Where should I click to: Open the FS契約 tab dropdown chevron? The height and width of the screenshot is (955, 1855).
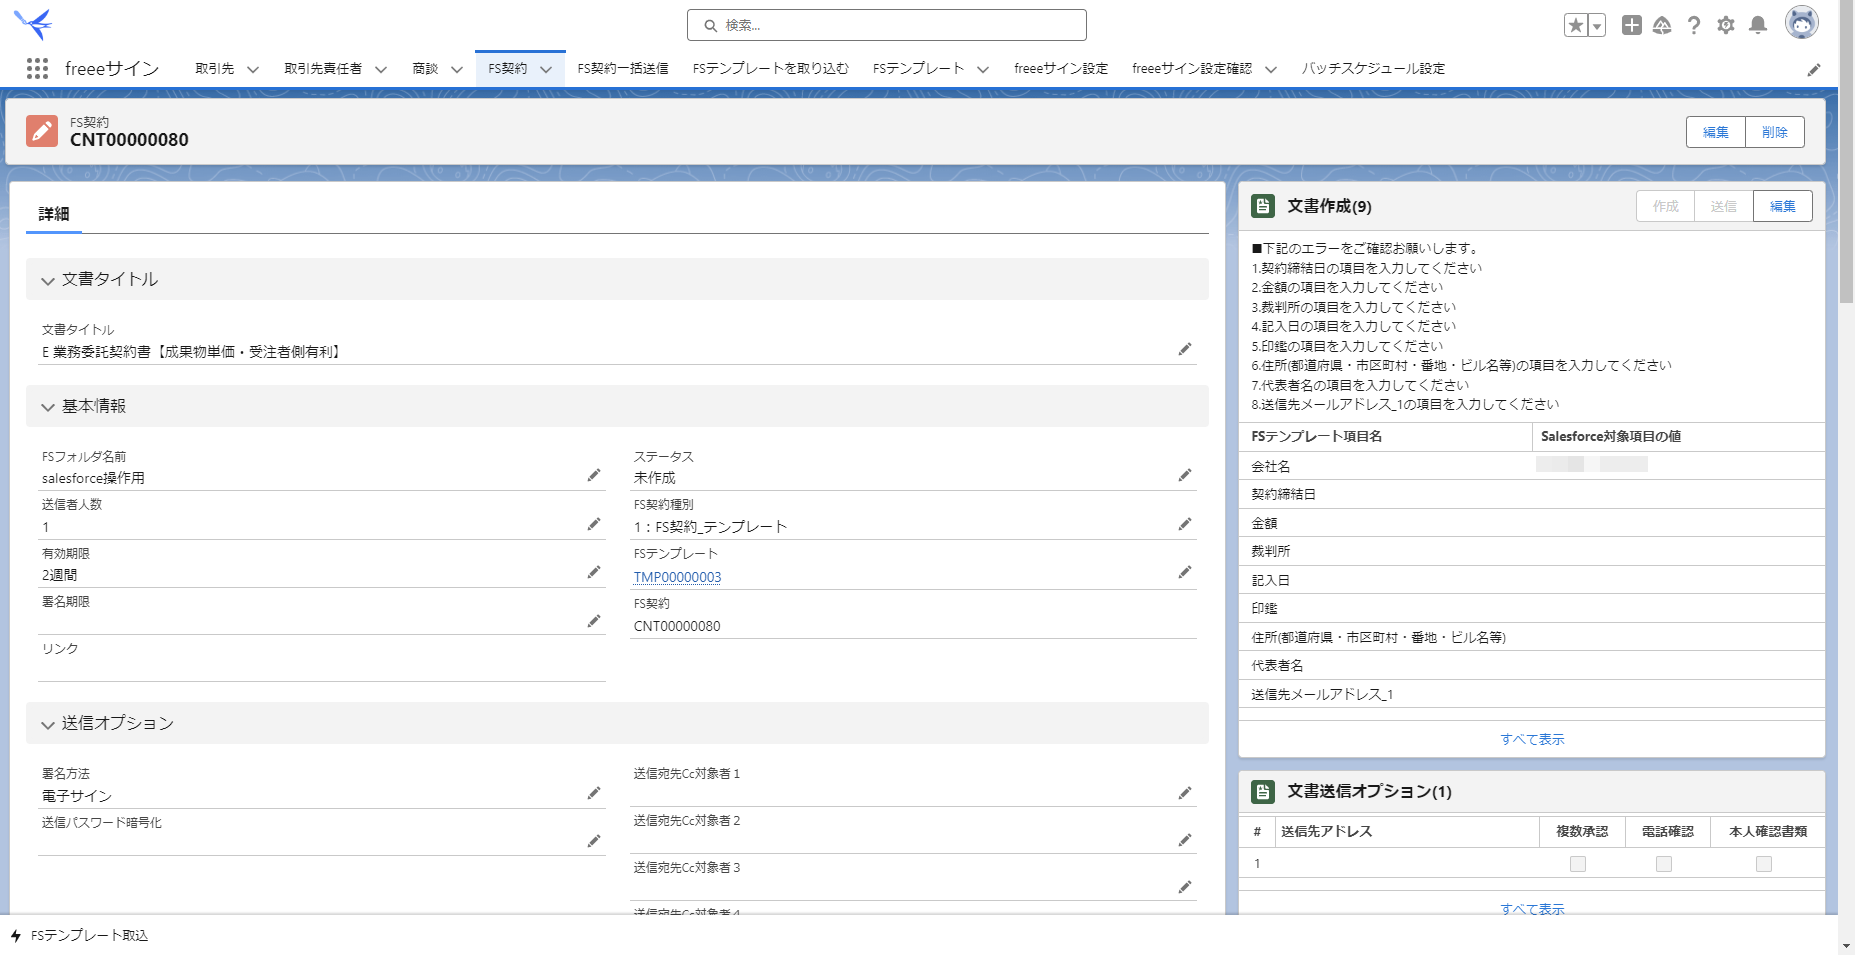(546, 69)
